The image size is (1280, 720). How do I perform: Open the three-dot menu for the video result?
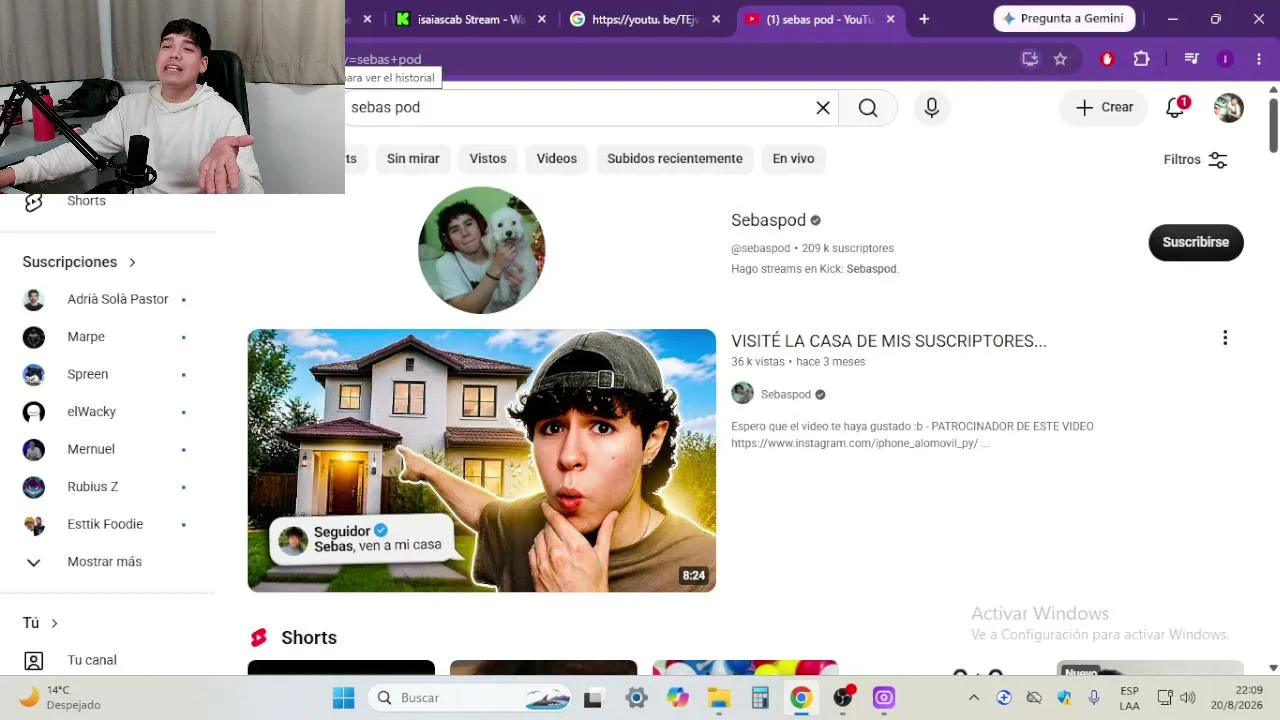tap(1225, 338)
